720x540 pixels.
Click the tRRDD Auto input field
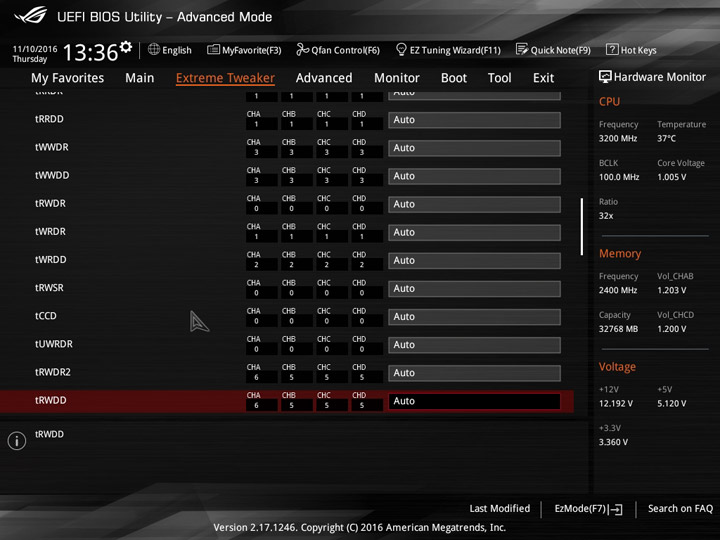point(474,120)
